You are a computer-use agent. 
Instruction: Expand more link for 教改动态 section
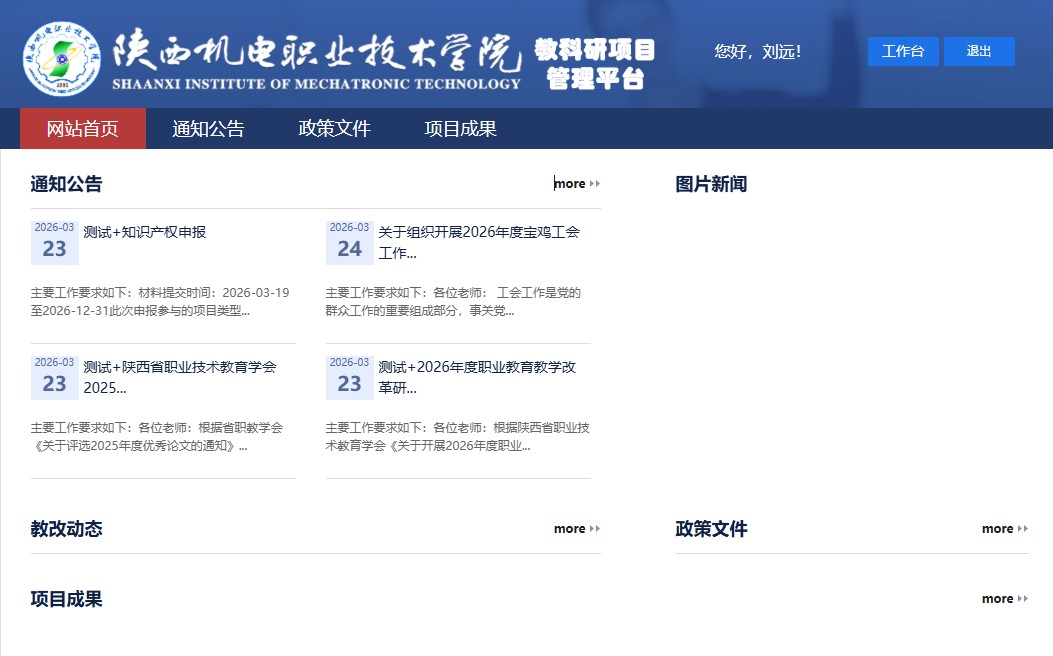(x=577, y=529)
